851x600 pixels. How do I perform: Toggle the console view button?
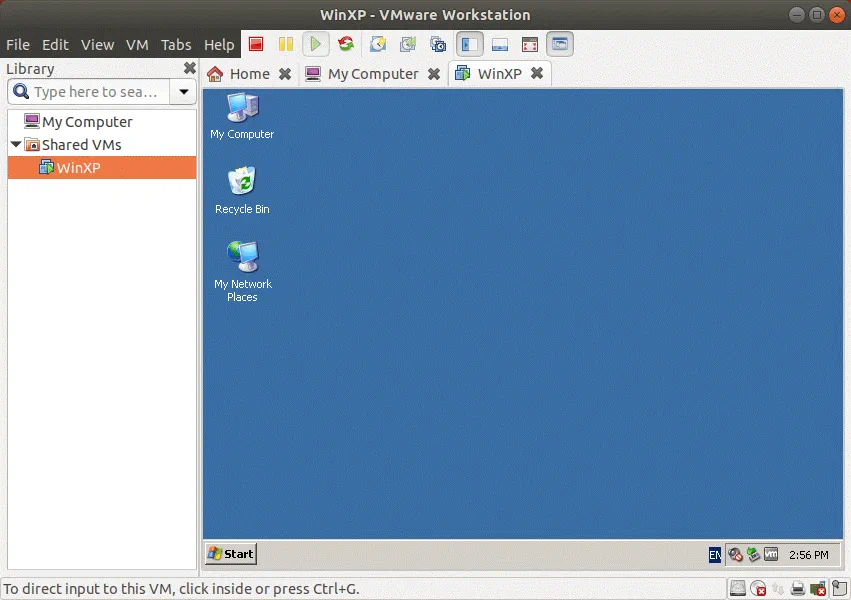[x=560, y=44]
